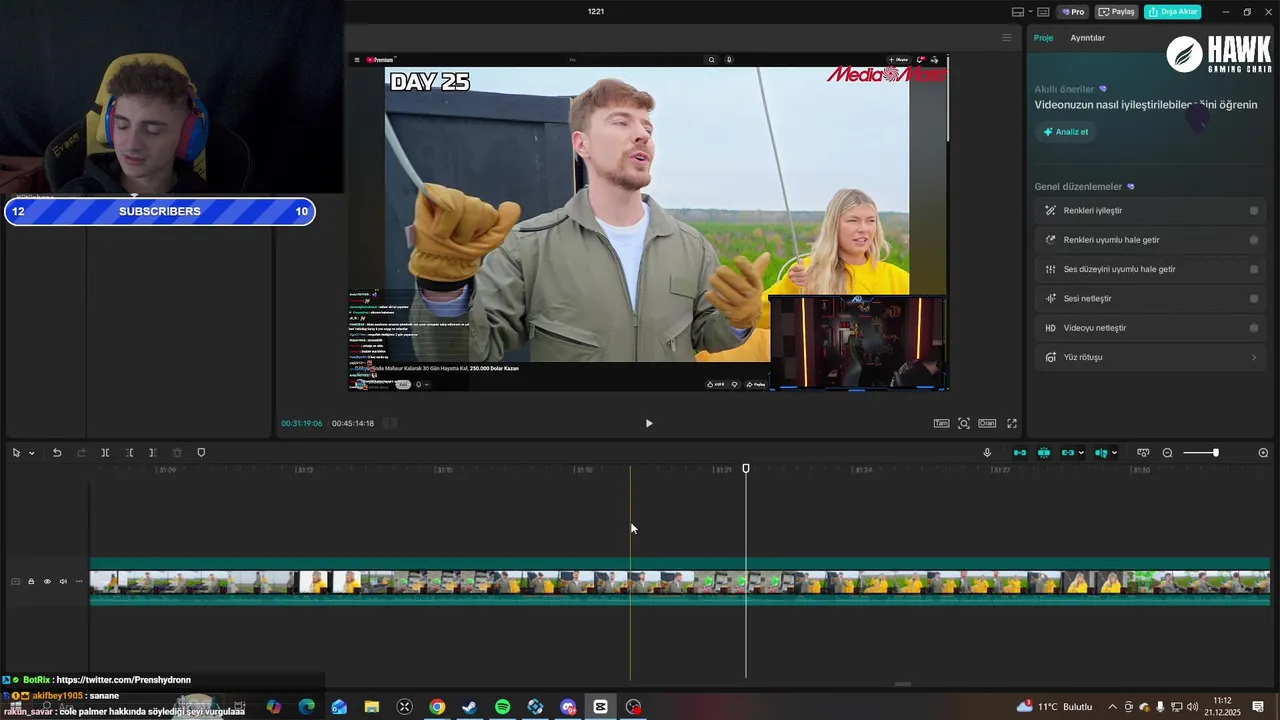The height and width of the screenshot is (720, 1280).
Task: Open the notification center icon
Action: click(1258, 707)
